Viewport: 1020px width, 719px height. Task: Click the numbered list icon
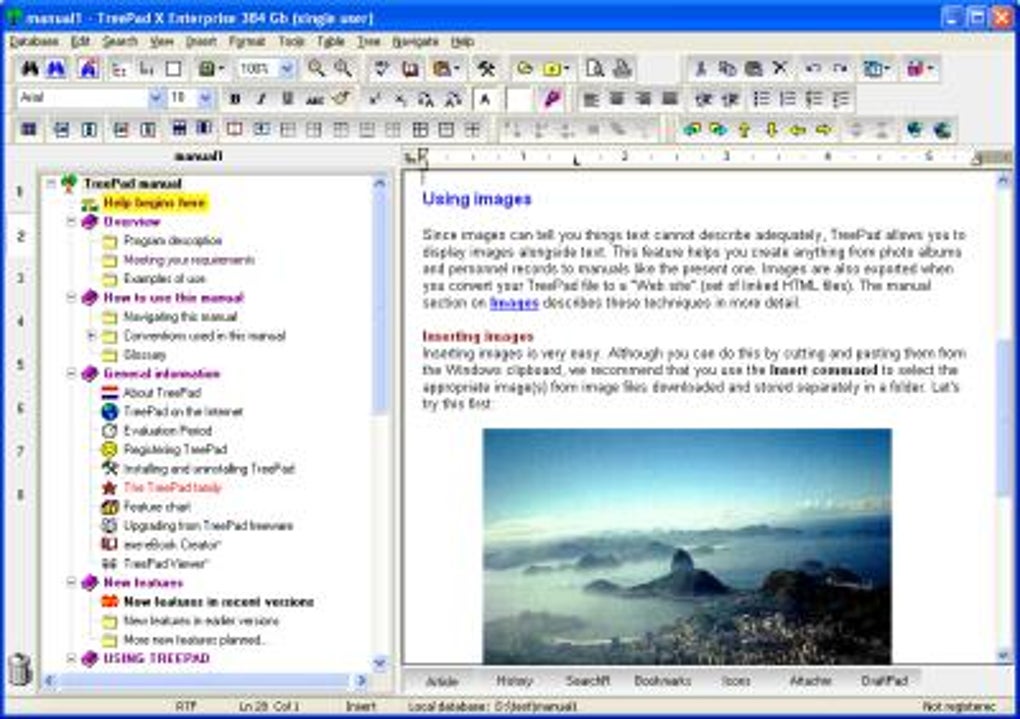[787, 99]
